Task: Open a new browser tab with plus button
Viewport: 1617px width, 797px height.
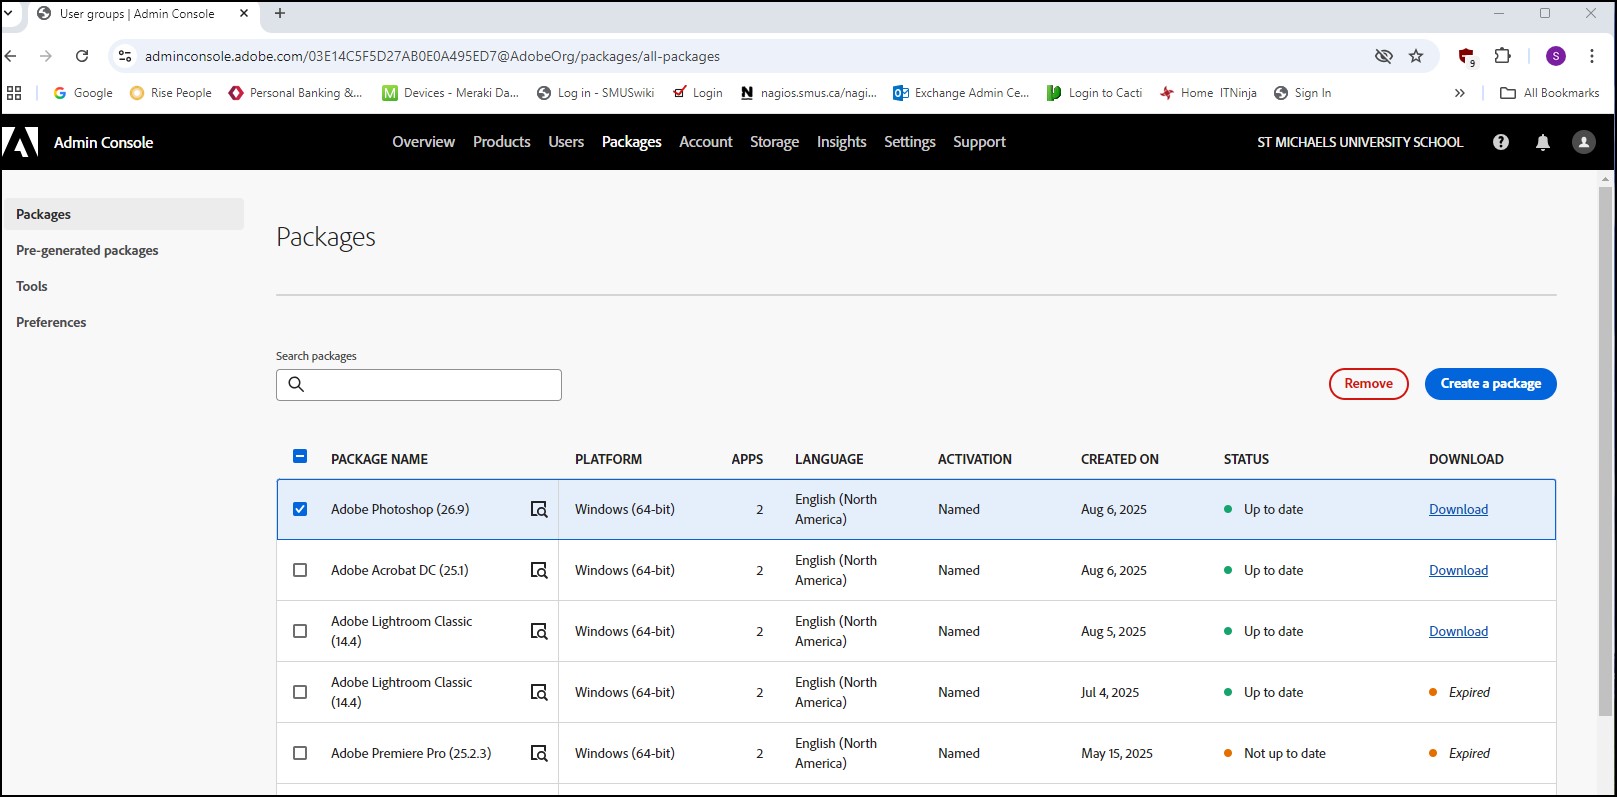Action: click(x=280, y=14)
